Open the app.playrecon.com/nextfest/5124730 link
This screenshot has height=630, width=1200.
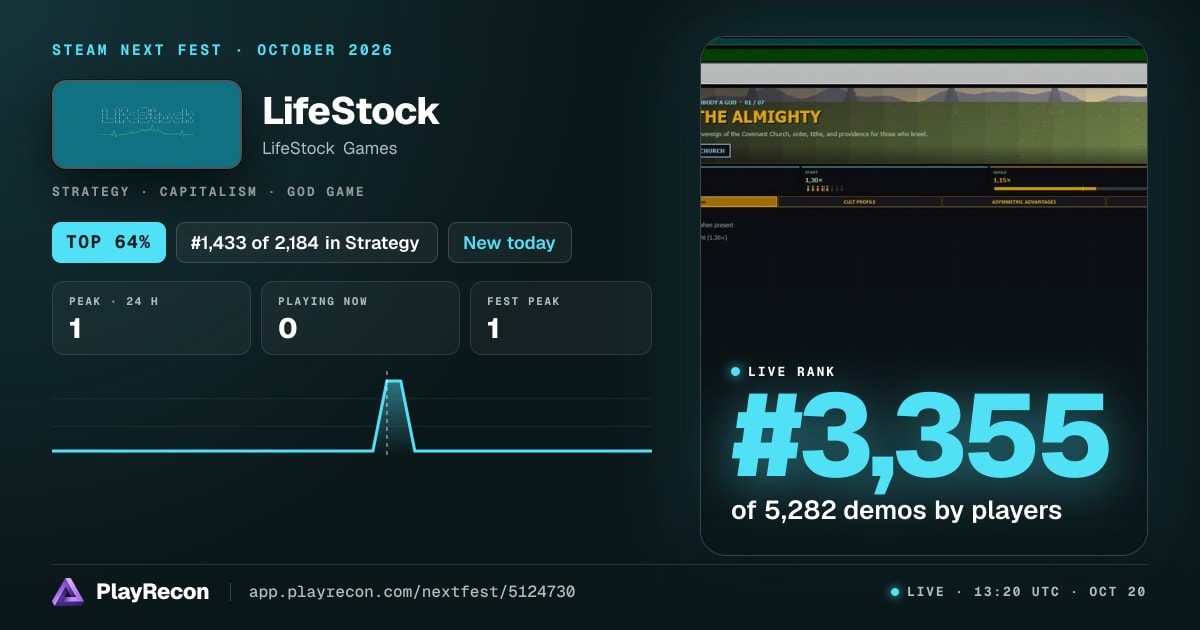tap(412, 592)
